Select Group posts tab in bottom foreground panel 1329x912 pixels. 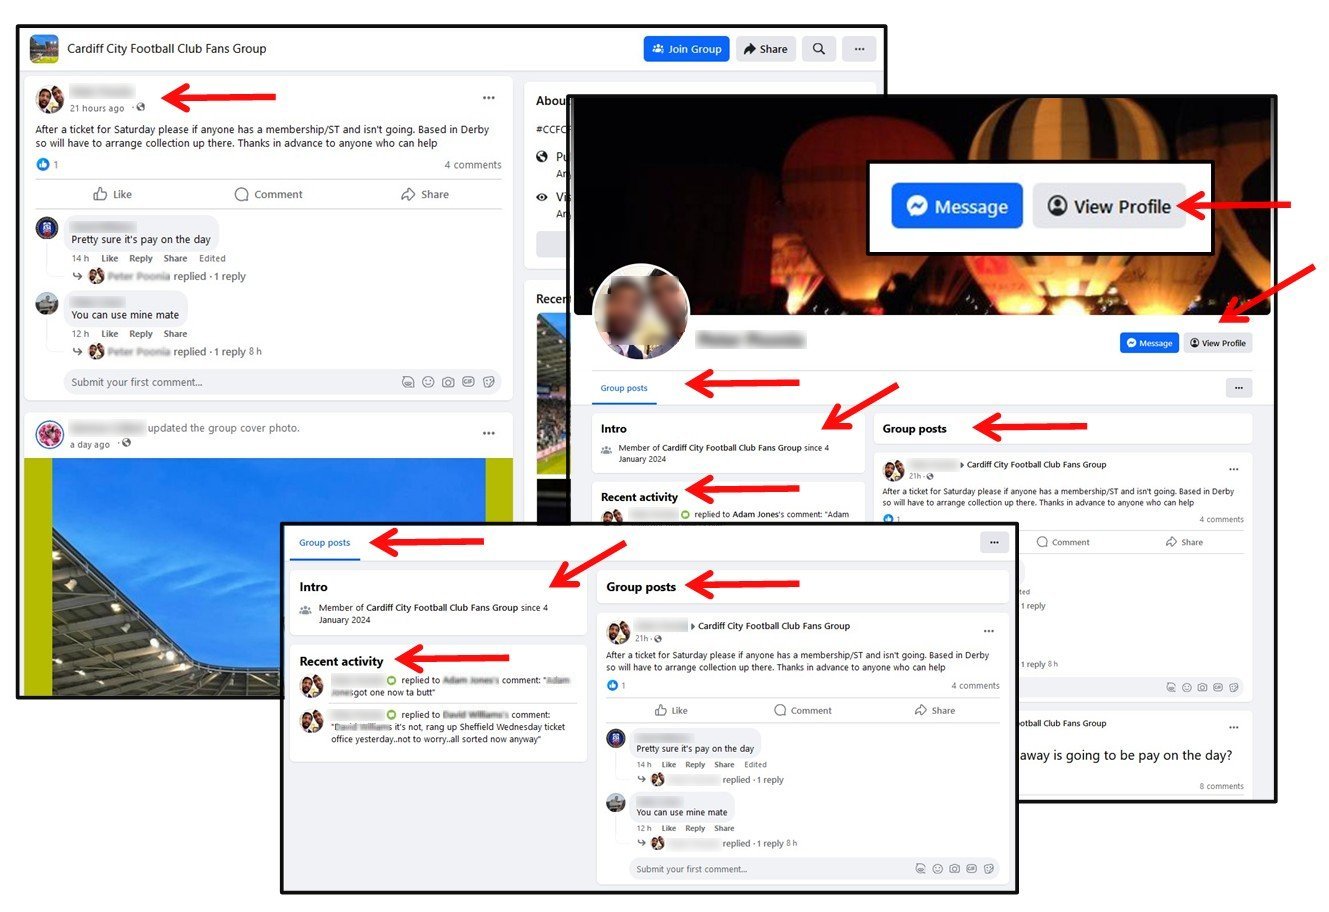coord(324,543)
